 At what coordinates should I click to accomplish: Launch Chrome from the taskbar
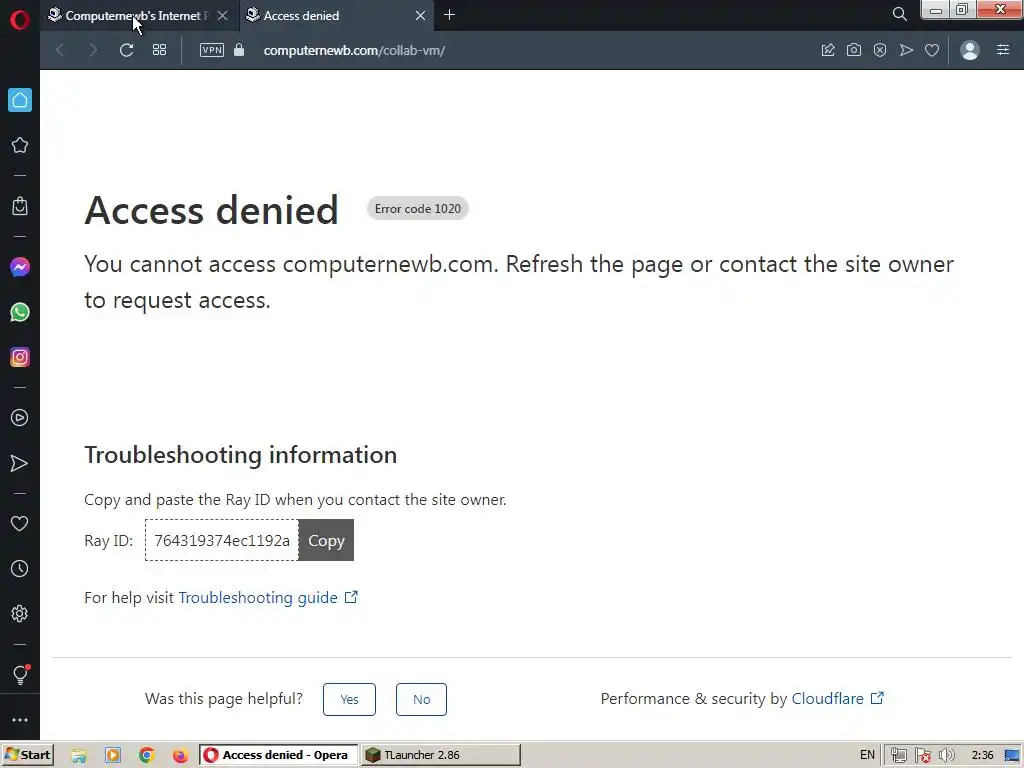(x=147, y=755)
